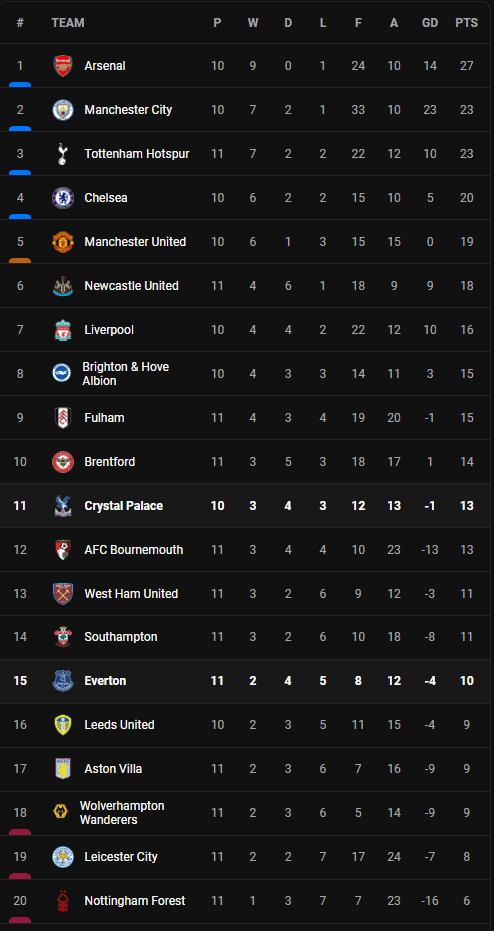Select the Tottenham Hotspur cockerel logo
Viewport: 494px width, 931px height.
(63, 154)
